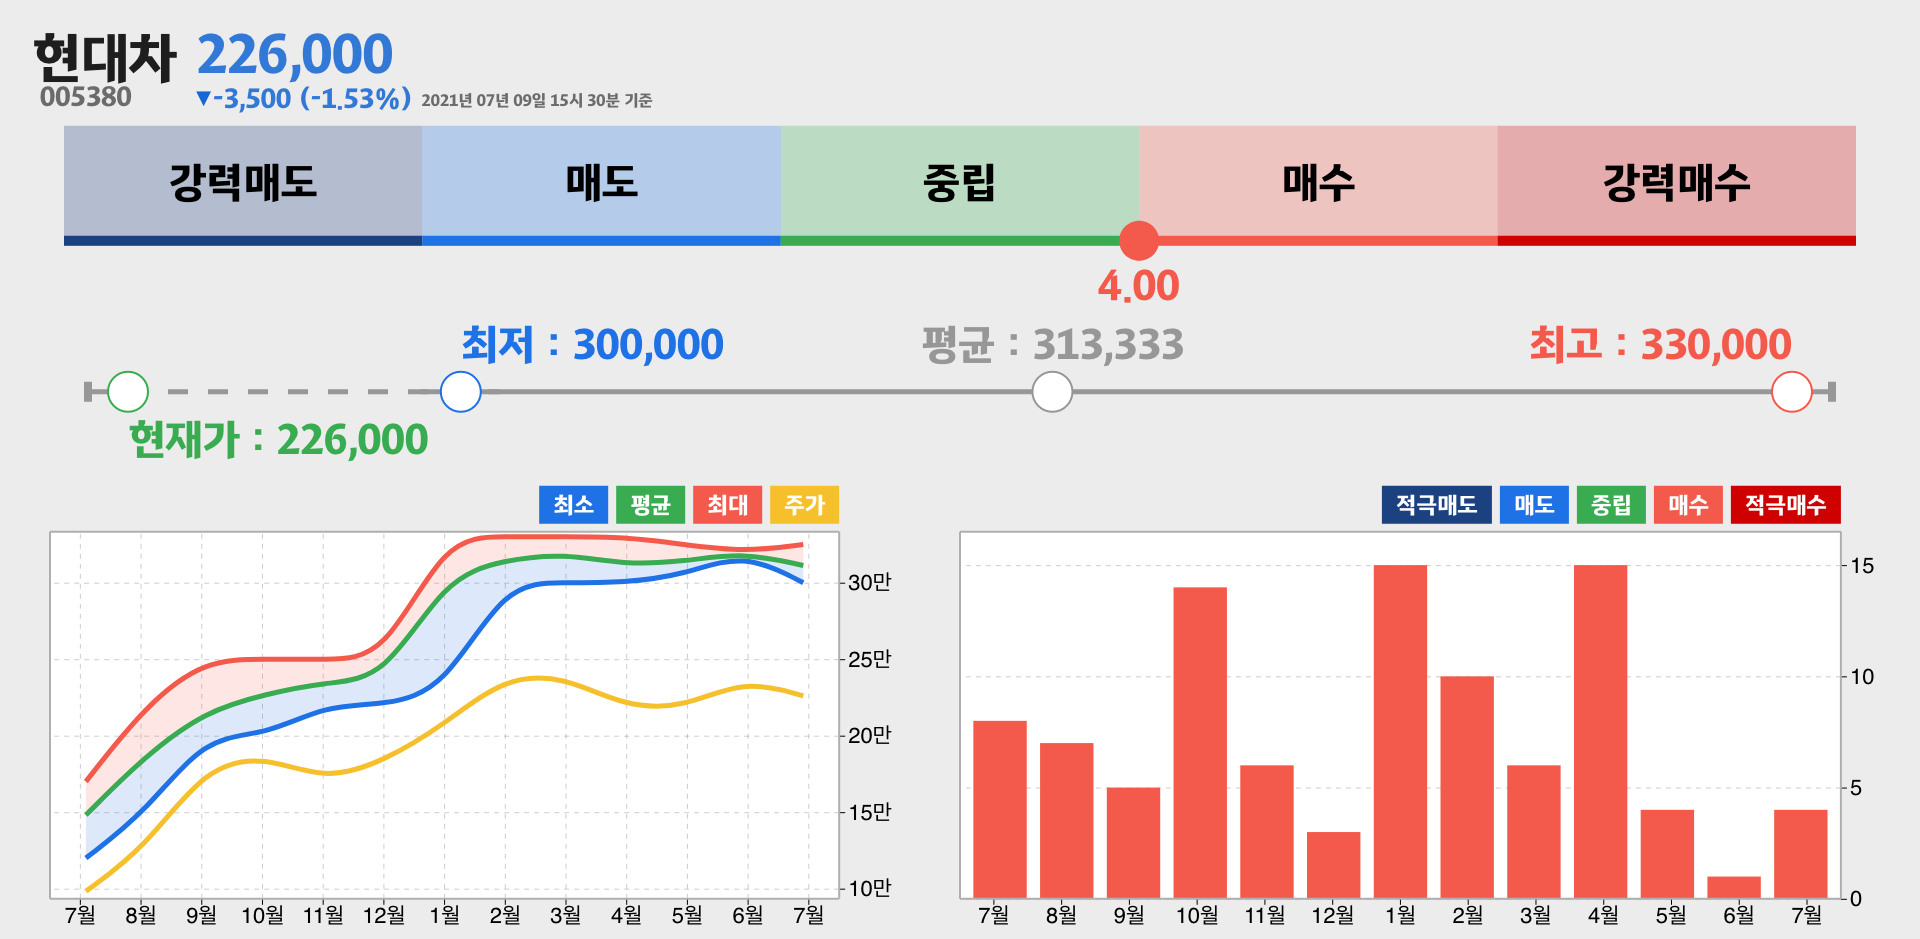Image resolution: width=1920 pixels, height=939 pixels.
Task: Click the 12월 bar in bar chart
Action: click(x=1334, y=865)
